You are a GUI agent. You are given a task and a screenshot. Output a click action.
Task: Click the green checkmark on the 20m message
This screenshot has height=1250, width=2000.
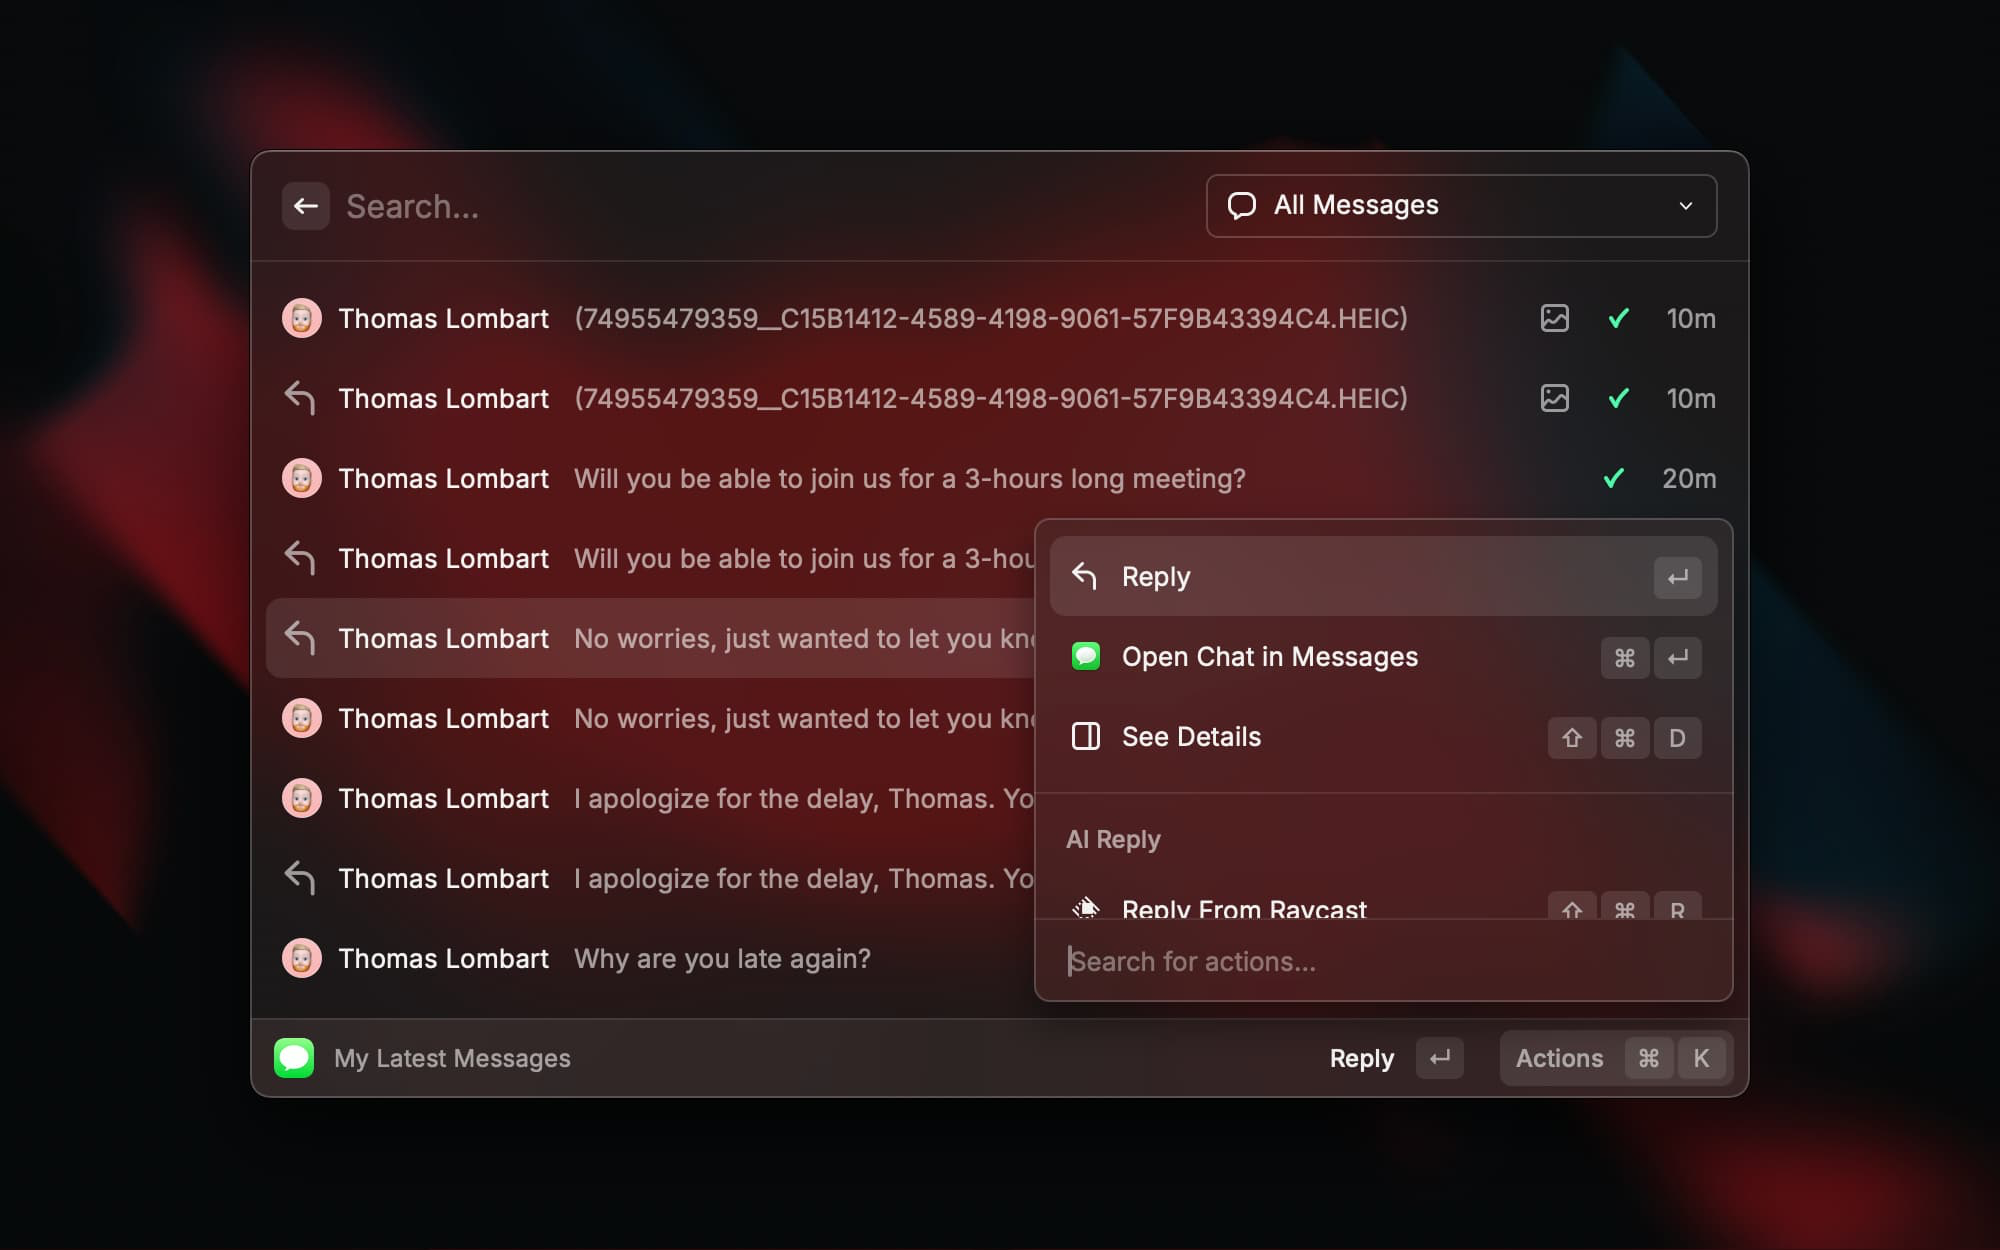point(1612,478)
